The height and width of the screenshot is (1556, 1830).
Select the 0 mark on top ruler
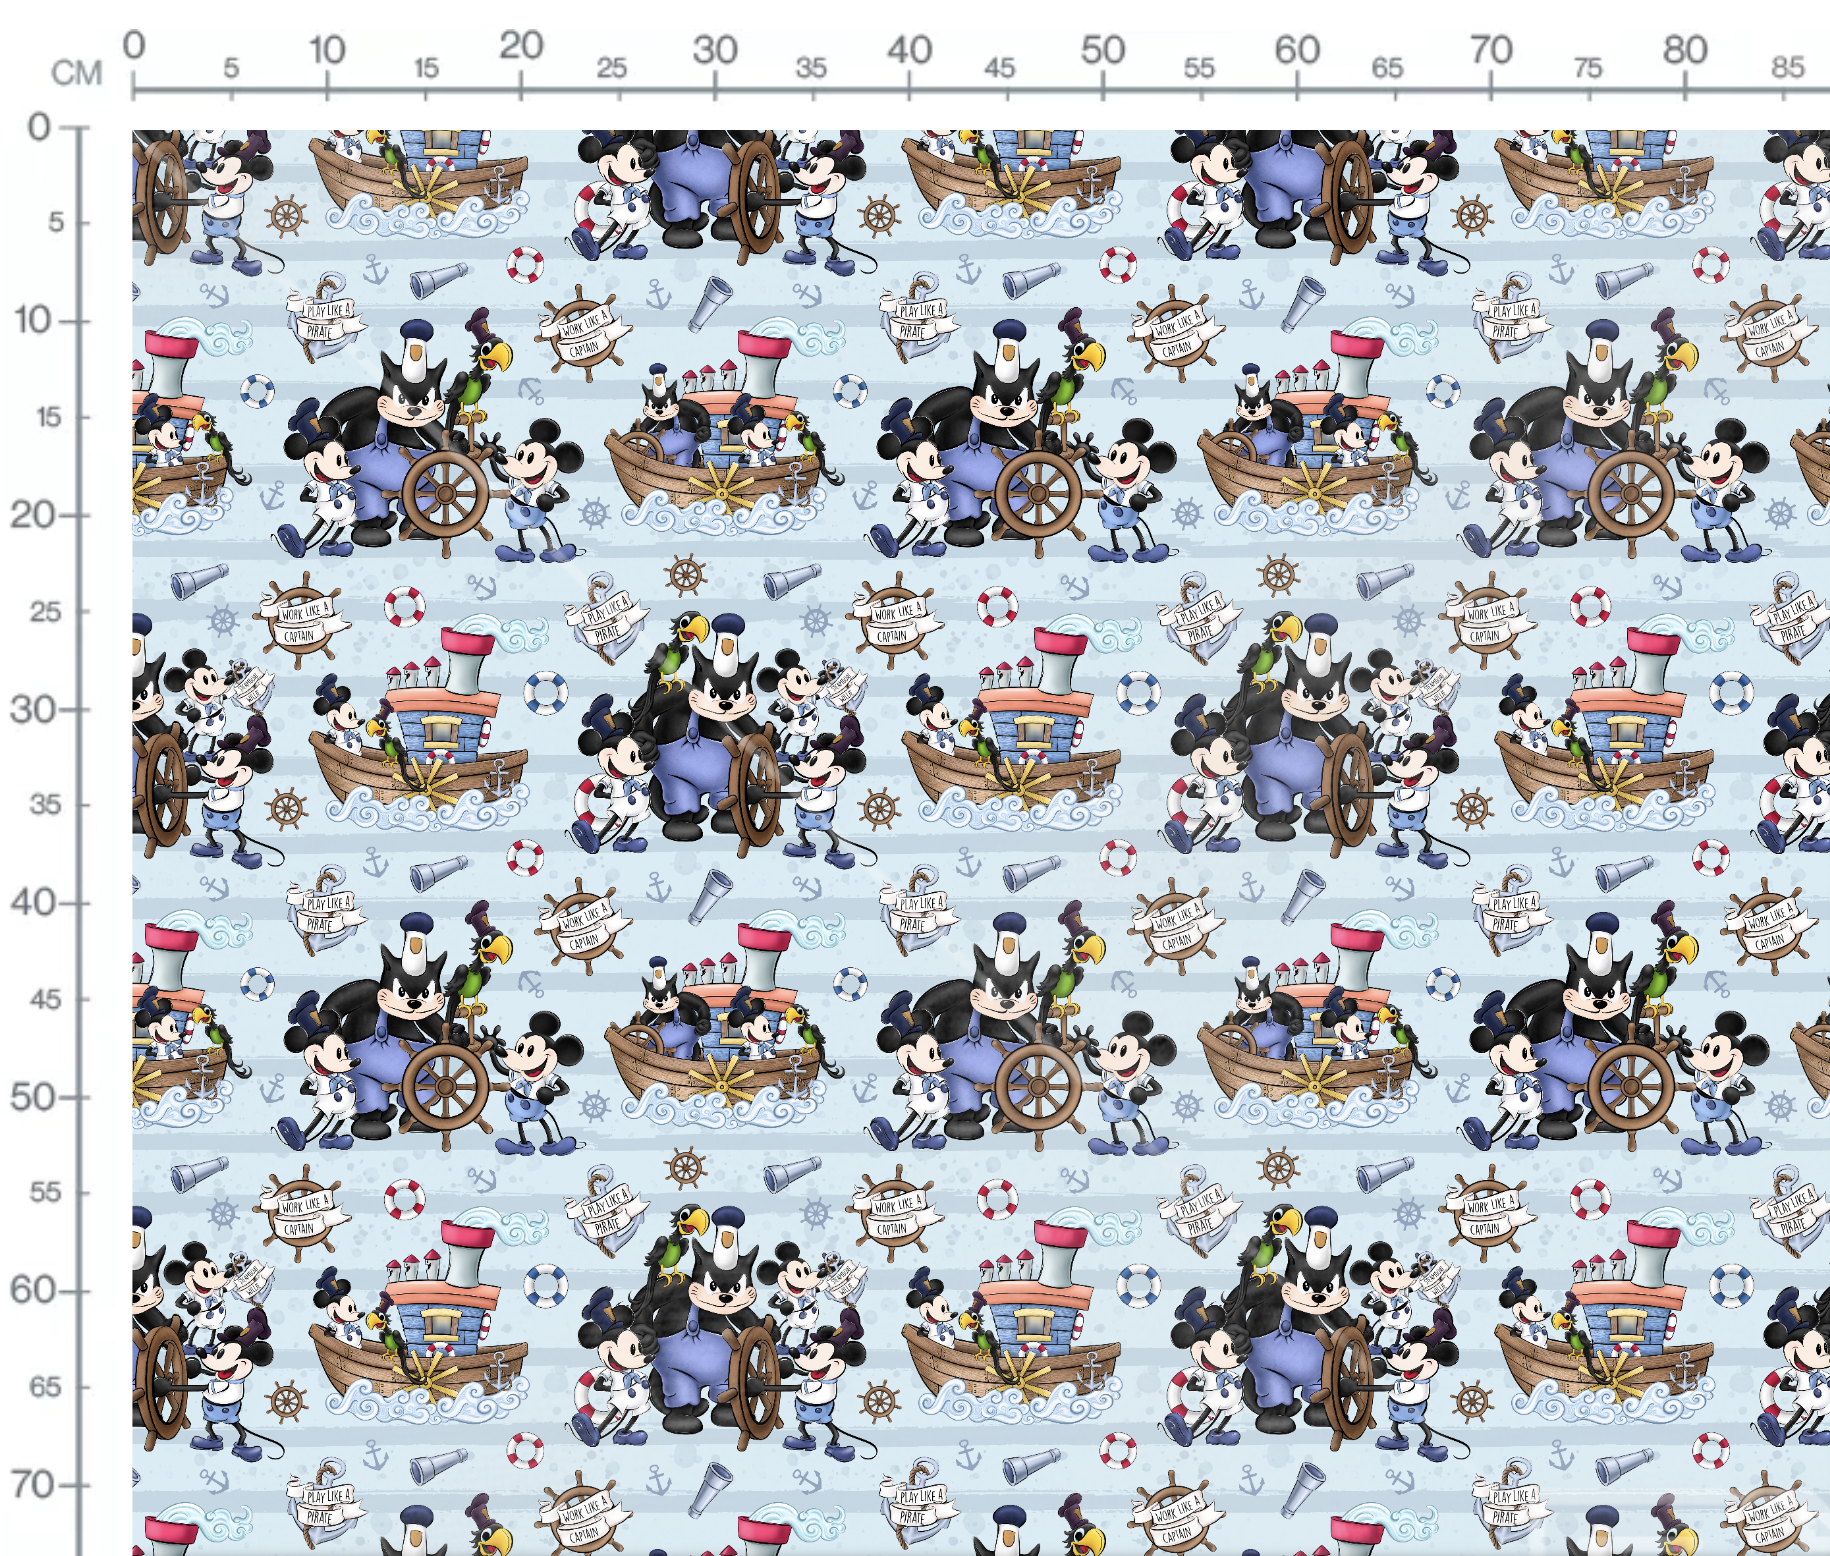134,45
